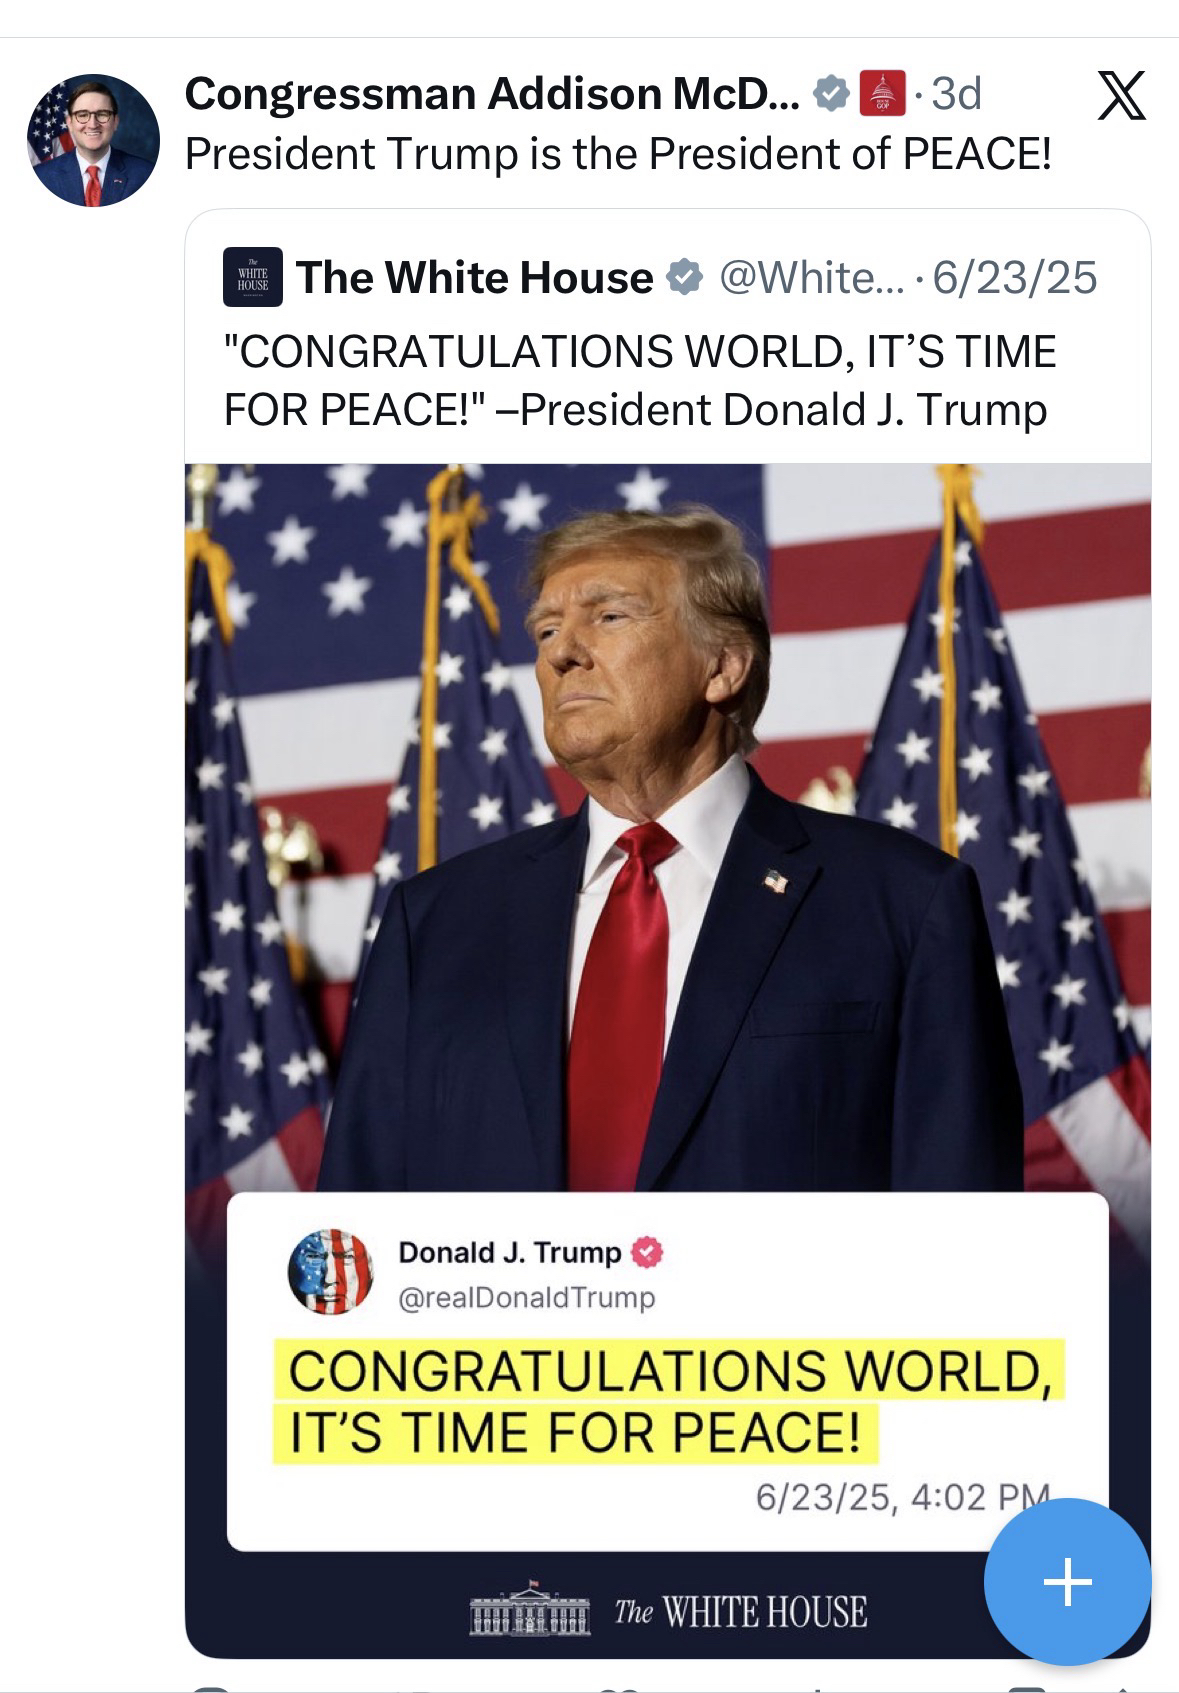Click the White House building logo at image bottom

pos(530,1610)
